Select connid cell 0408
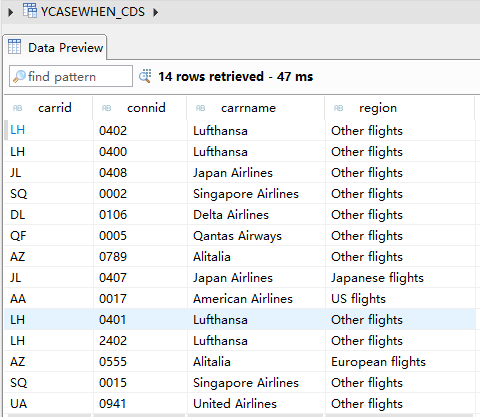The height and width of the screenshot is (417, 480). click(140, 173)
